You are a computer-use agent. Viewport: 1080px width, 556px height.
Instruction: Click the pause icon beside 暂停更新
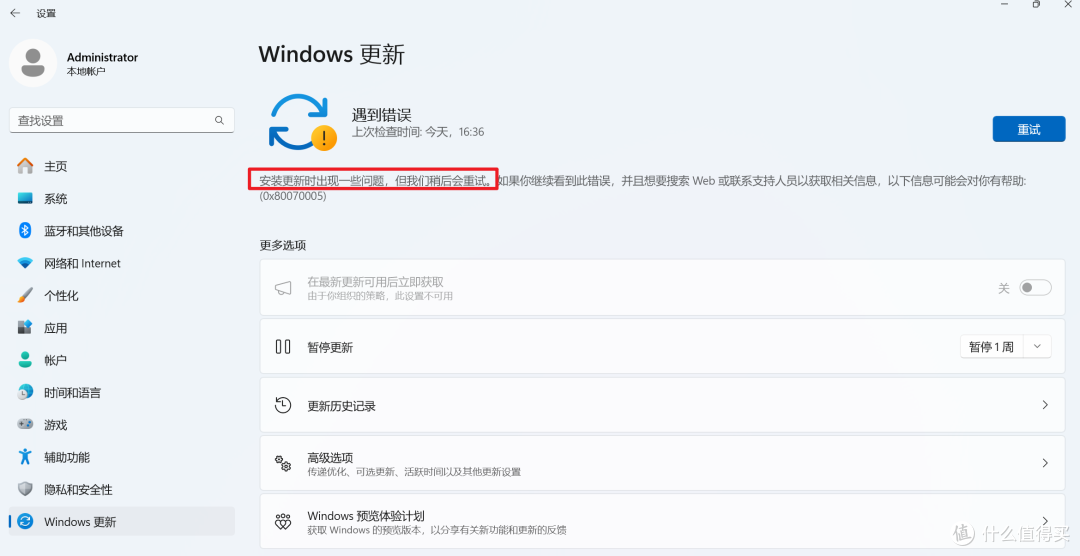tap(283, 347)
